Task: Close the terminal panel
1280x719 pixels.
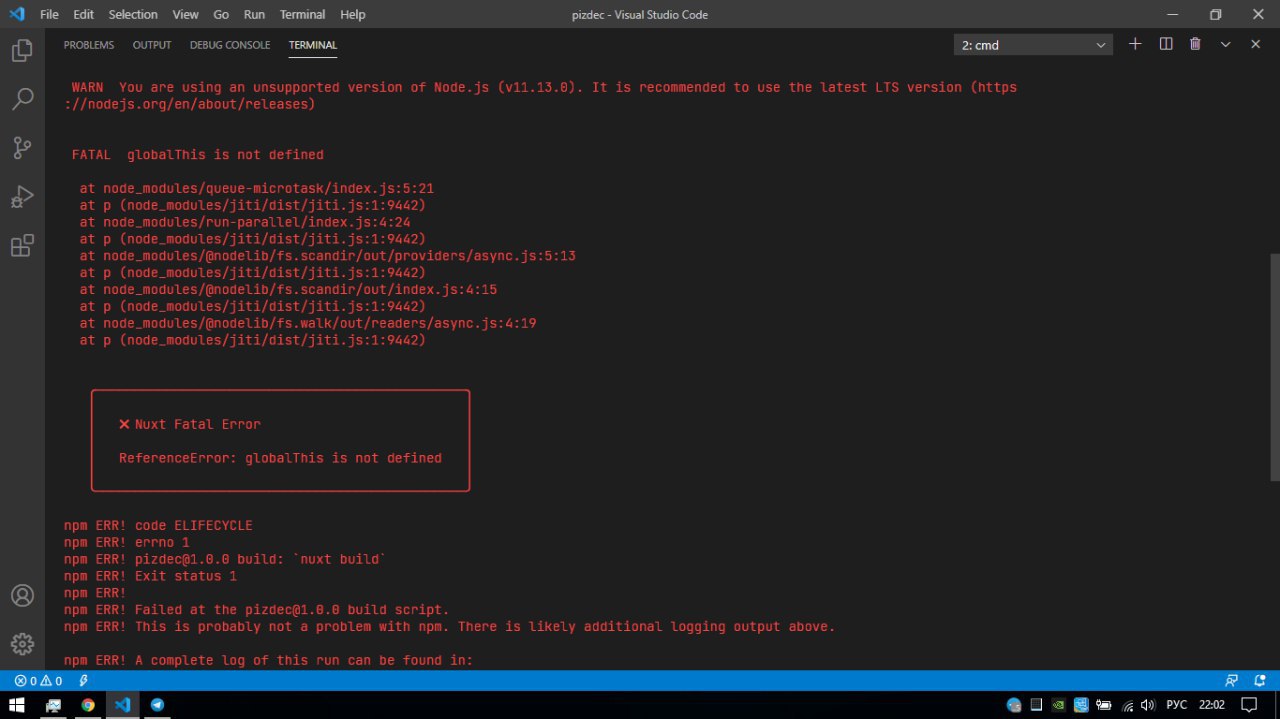Action: tap(1255, 44)
